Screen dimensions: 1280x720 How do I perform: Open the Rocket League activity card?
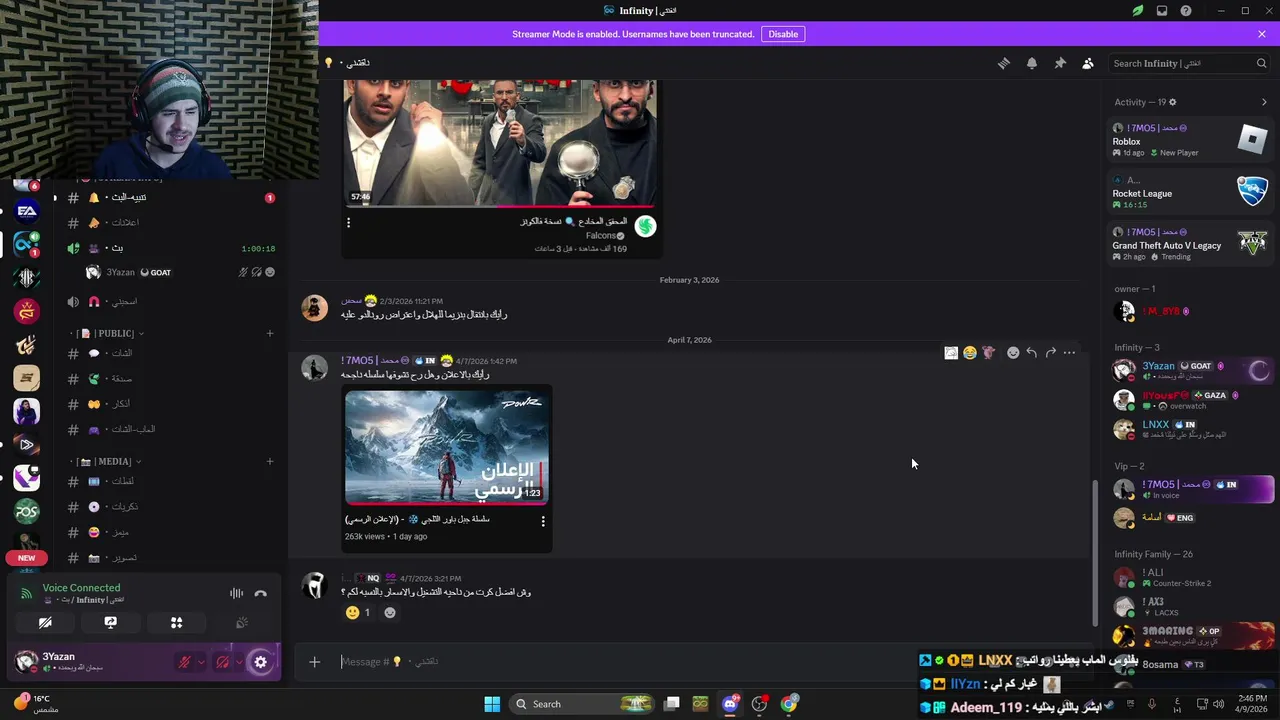tap(1190, 192)
